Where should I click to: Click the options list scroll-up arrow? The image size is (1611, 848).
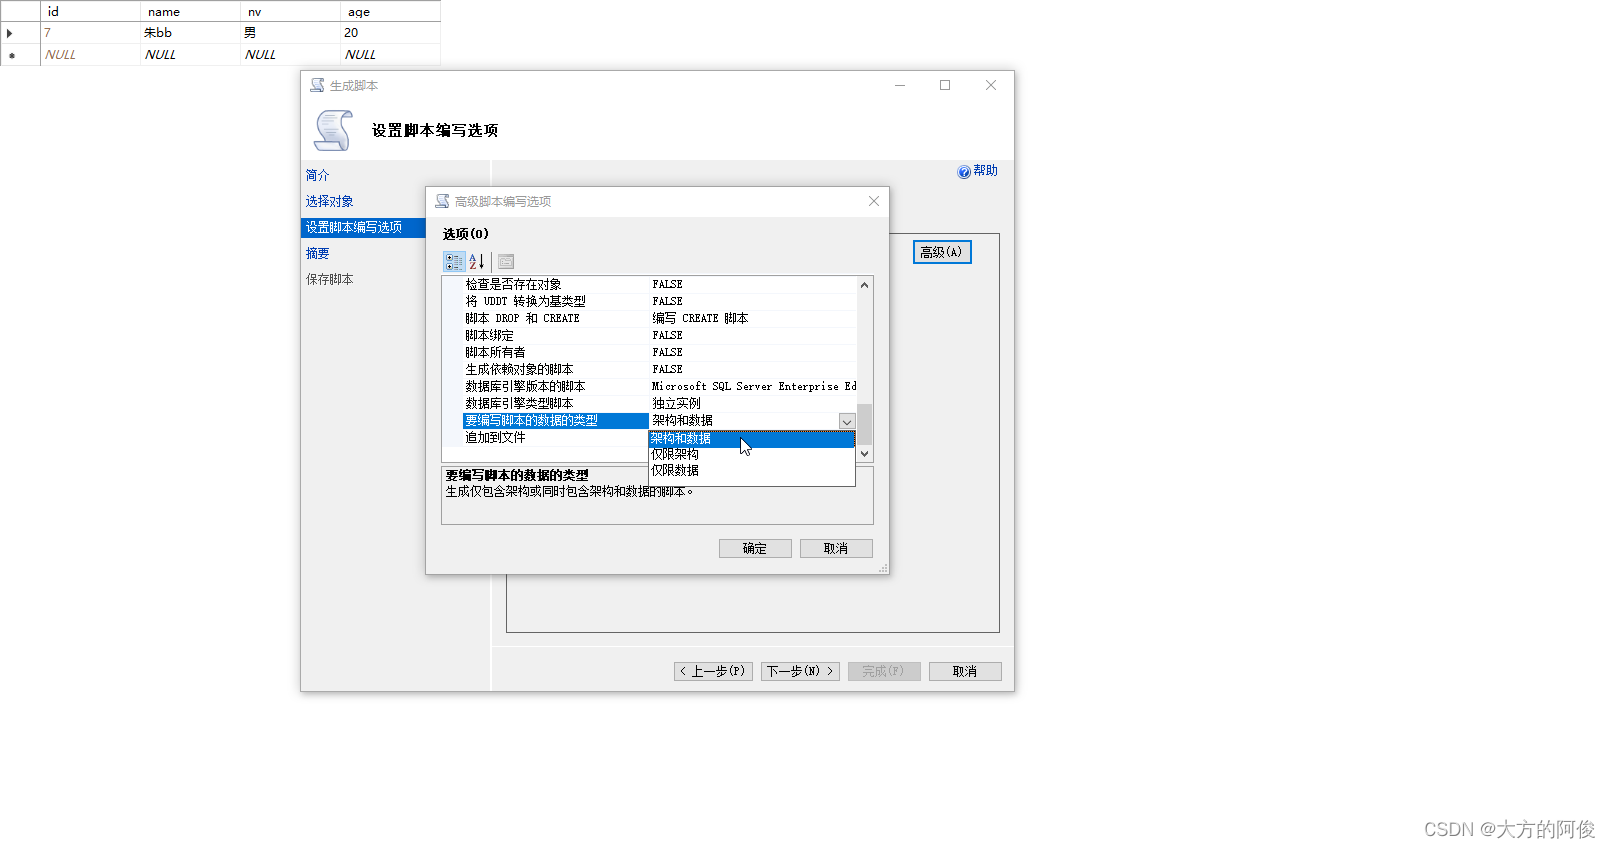tap(865, 285)
